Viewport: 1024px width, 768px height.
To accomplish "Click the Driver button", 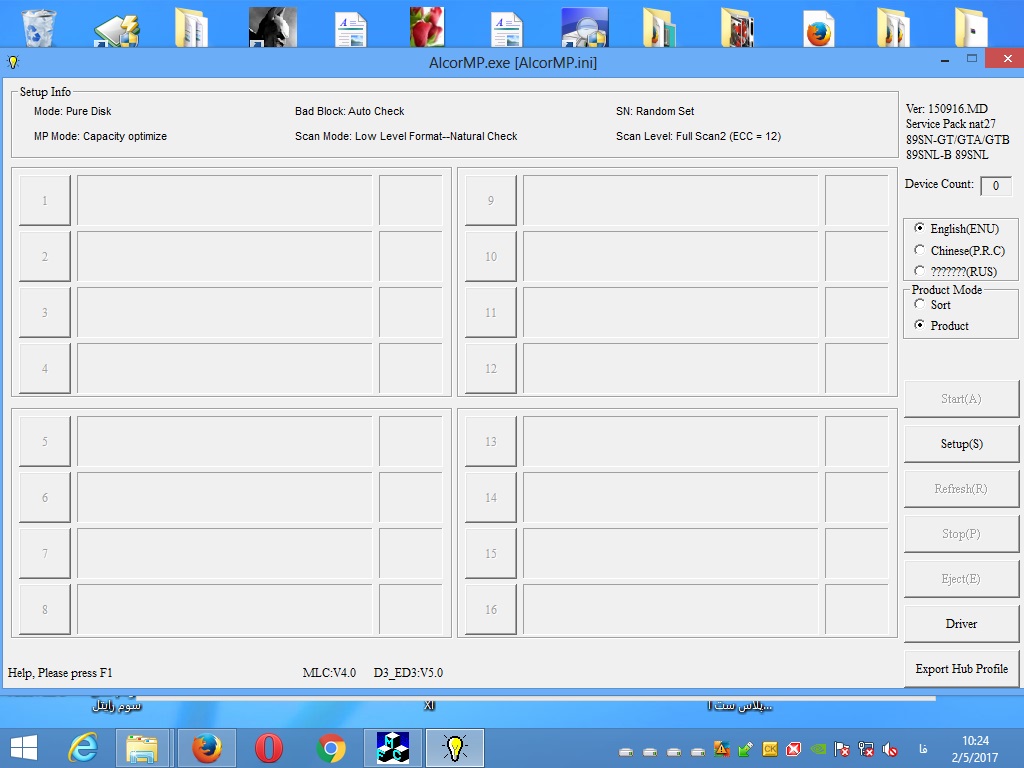I will [x=961, y=624].
